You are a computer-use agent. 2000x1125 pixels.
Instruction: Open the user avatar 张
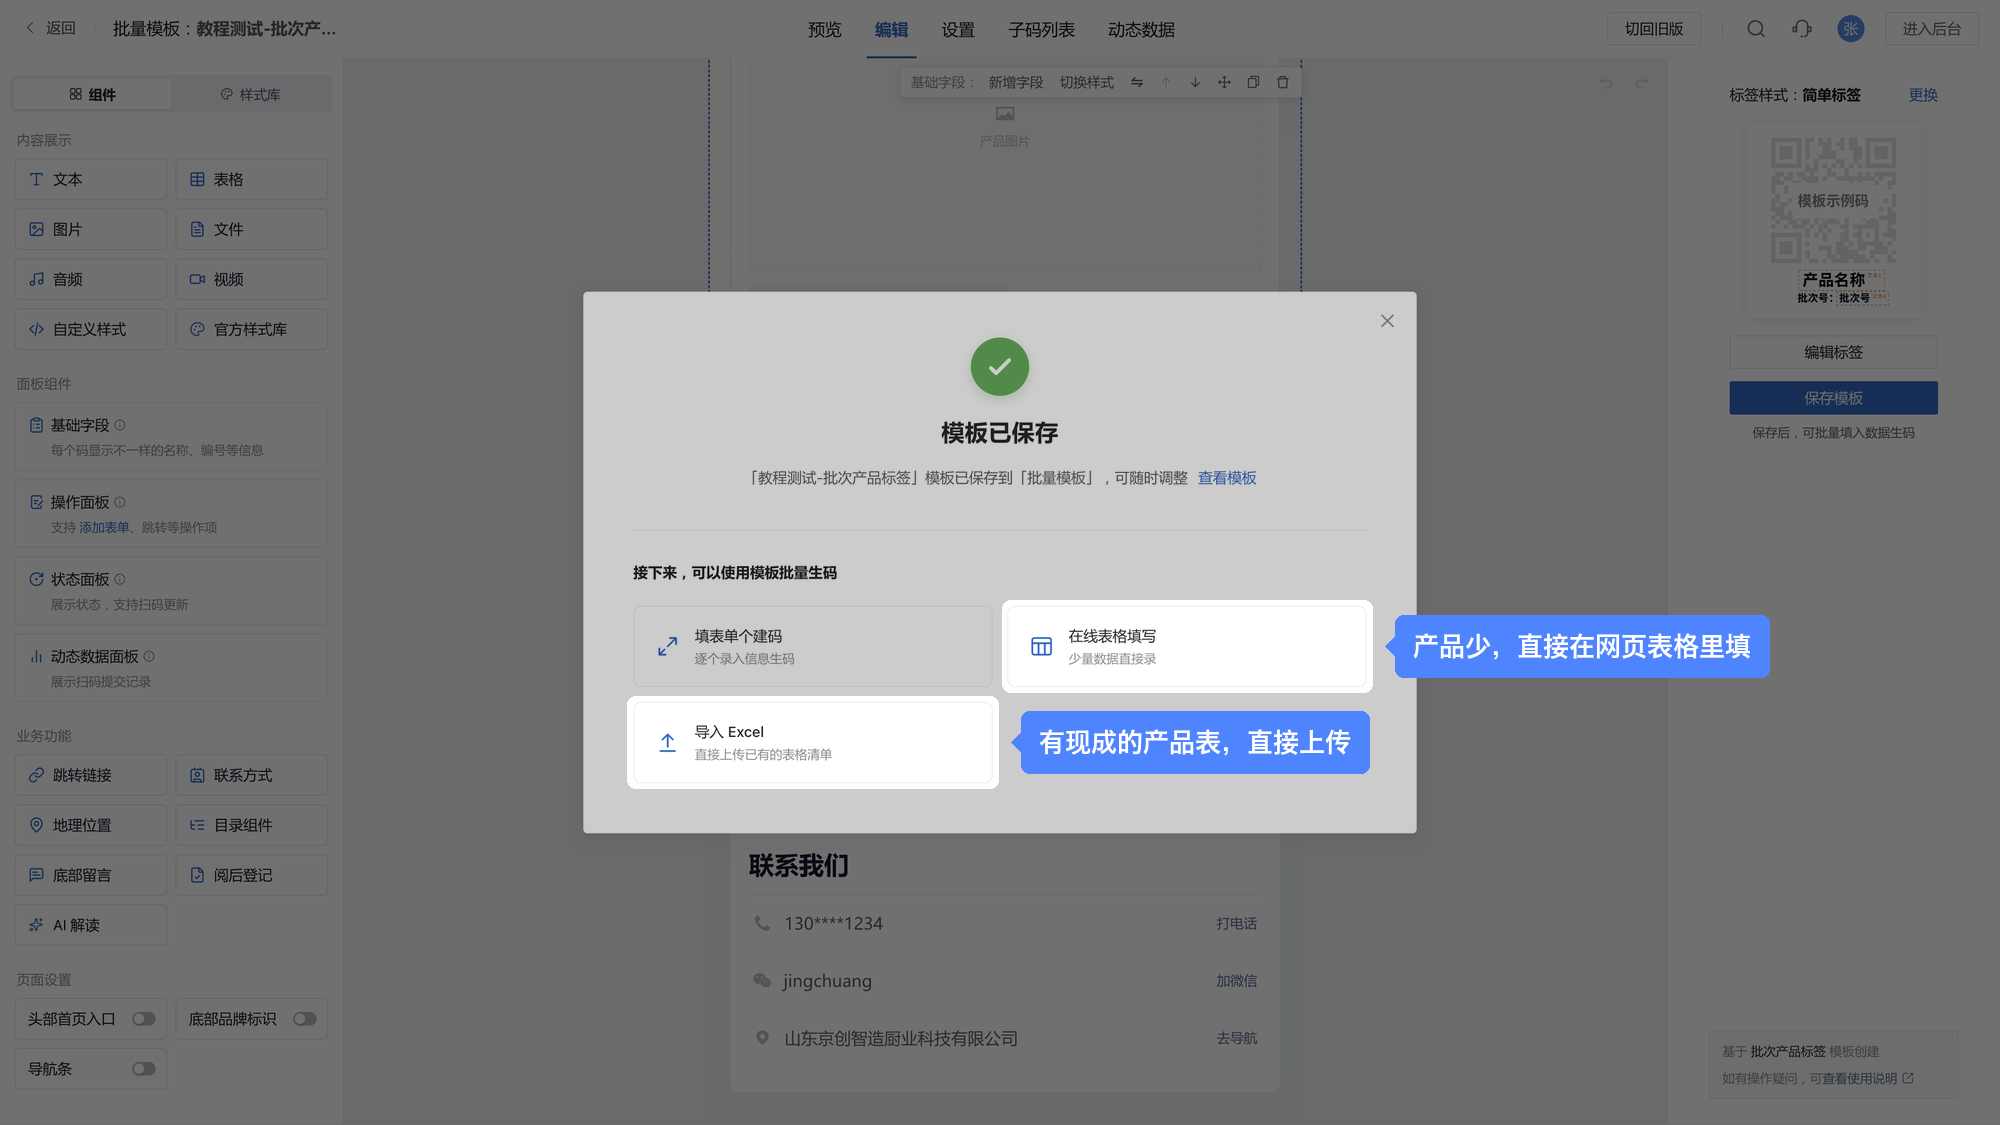coord(1851,28)
